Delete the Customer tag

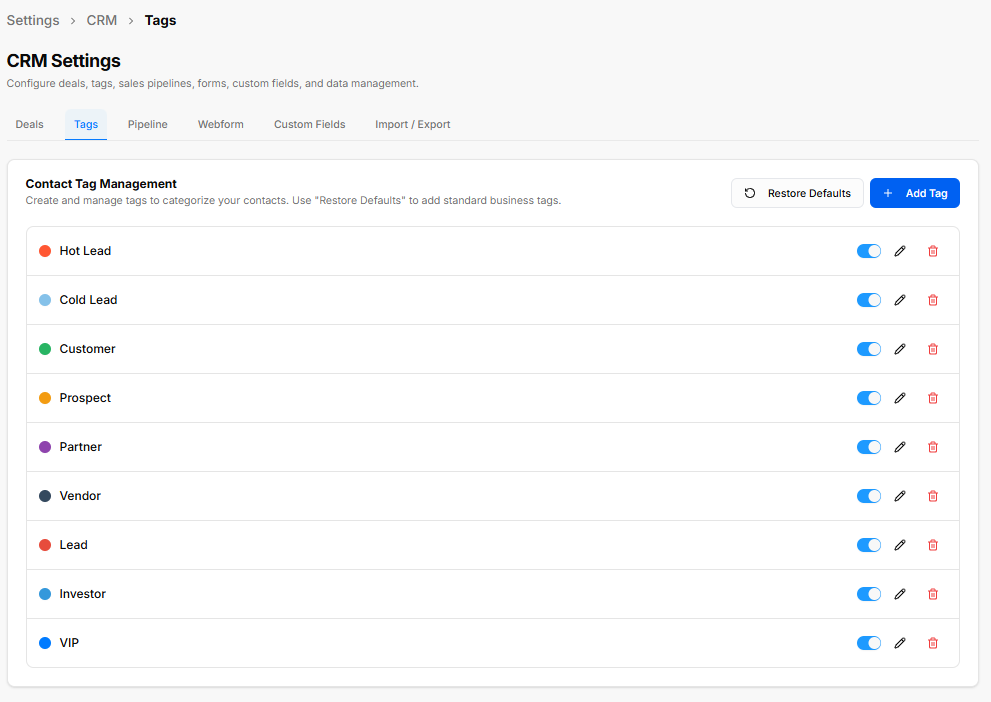coord(933,349)
